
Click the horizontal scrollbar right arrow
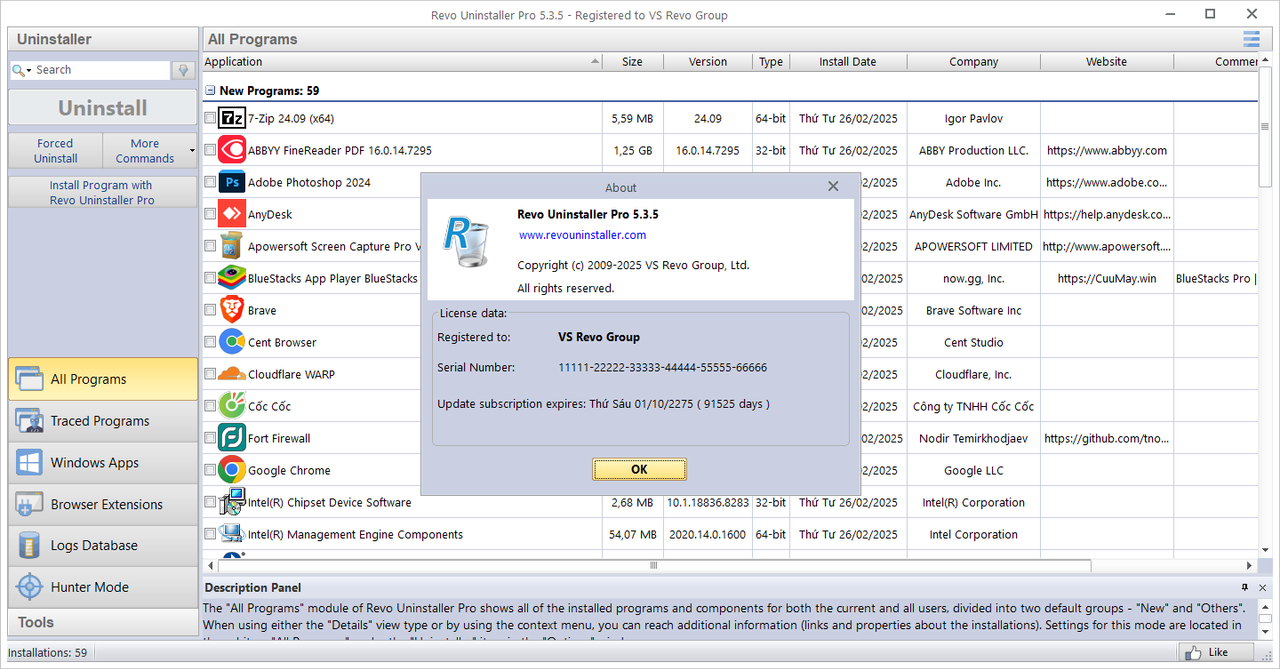[x=1251, y=566]
